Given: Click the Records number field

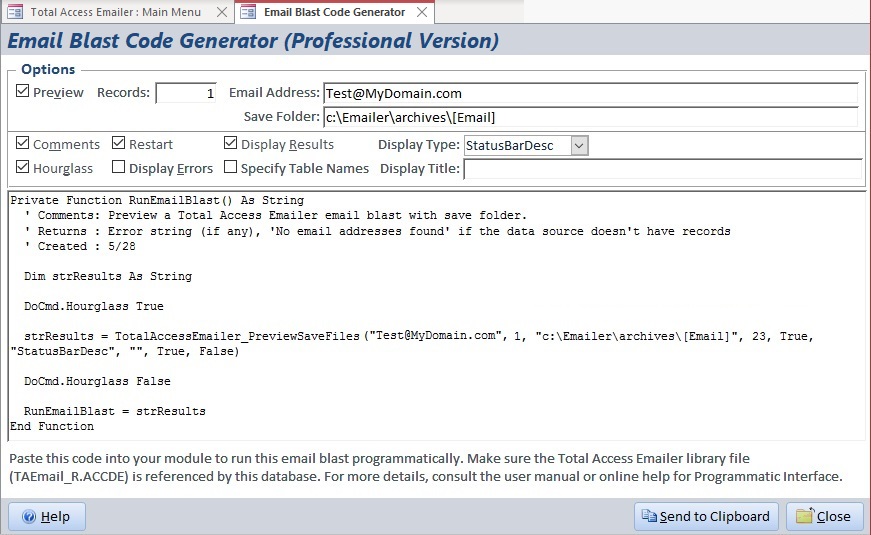Looking at the screenshot, I should [186, 93].
